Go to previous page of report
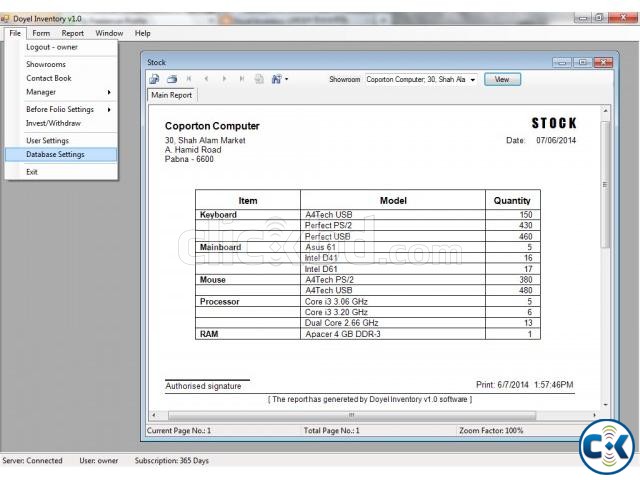Viewport: 640px width, 480px height. click(x=207, y=79)
